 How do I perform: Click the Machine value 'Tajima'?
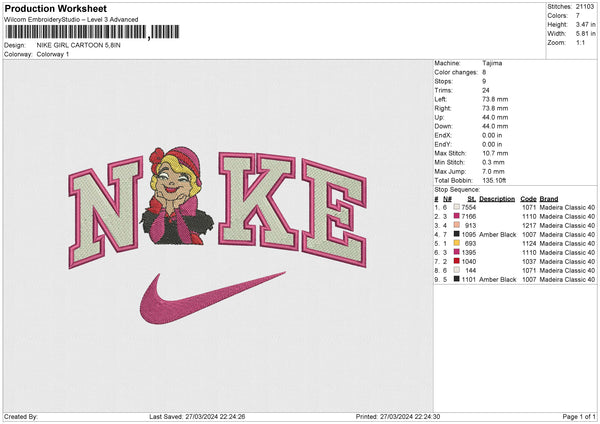(x=492, y=63)
